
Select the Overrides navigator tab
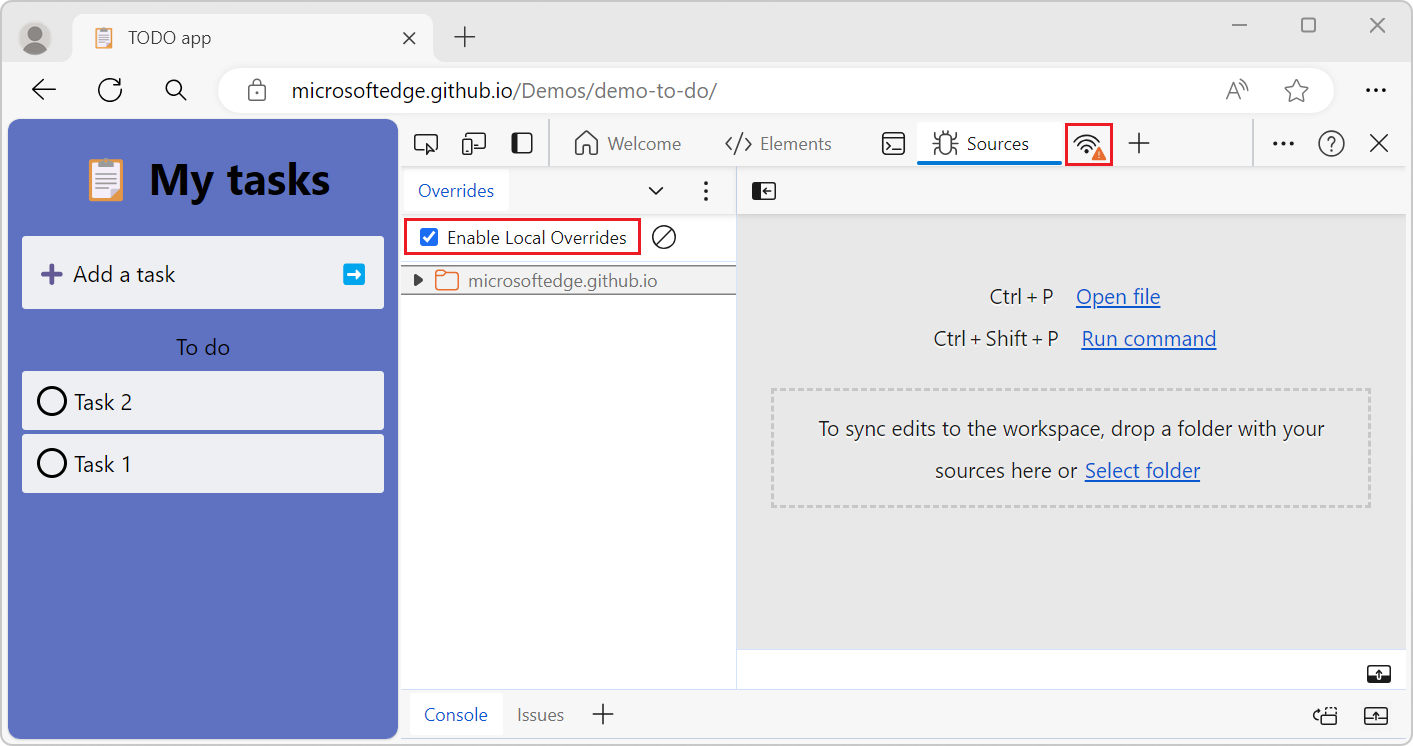tap(456, 191)
